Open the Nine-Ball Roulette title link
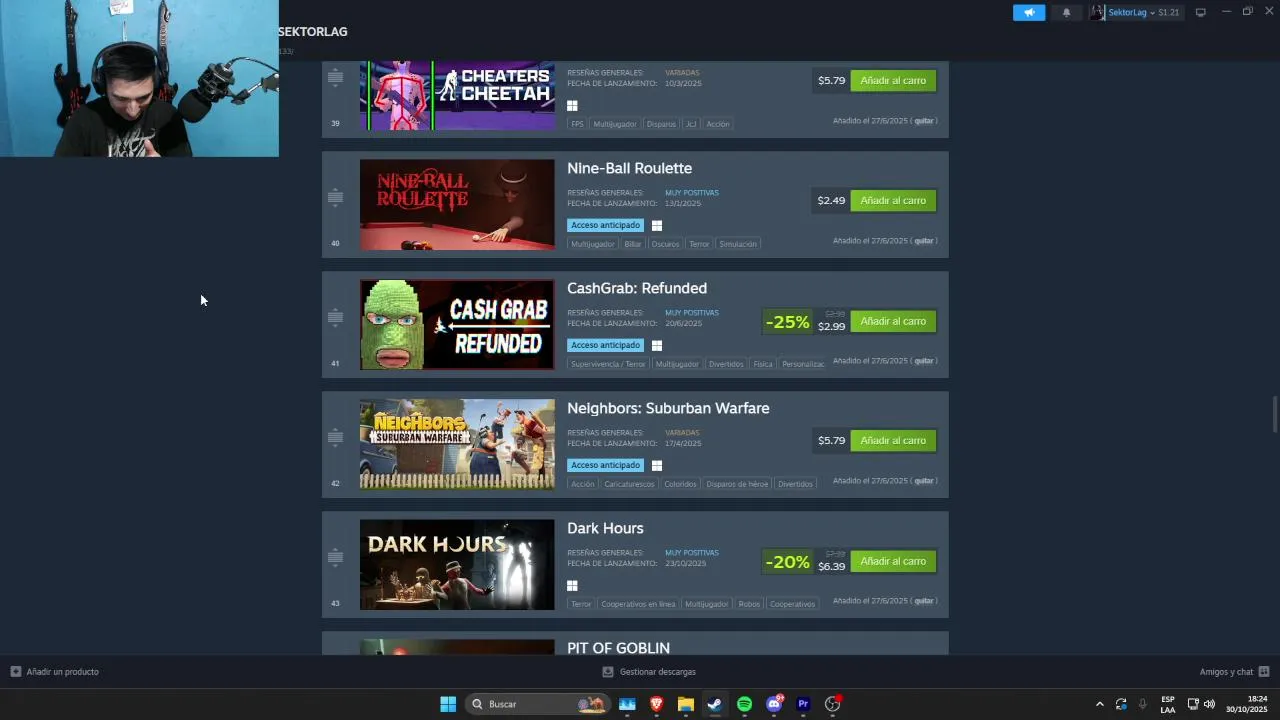 coord(629,168)
